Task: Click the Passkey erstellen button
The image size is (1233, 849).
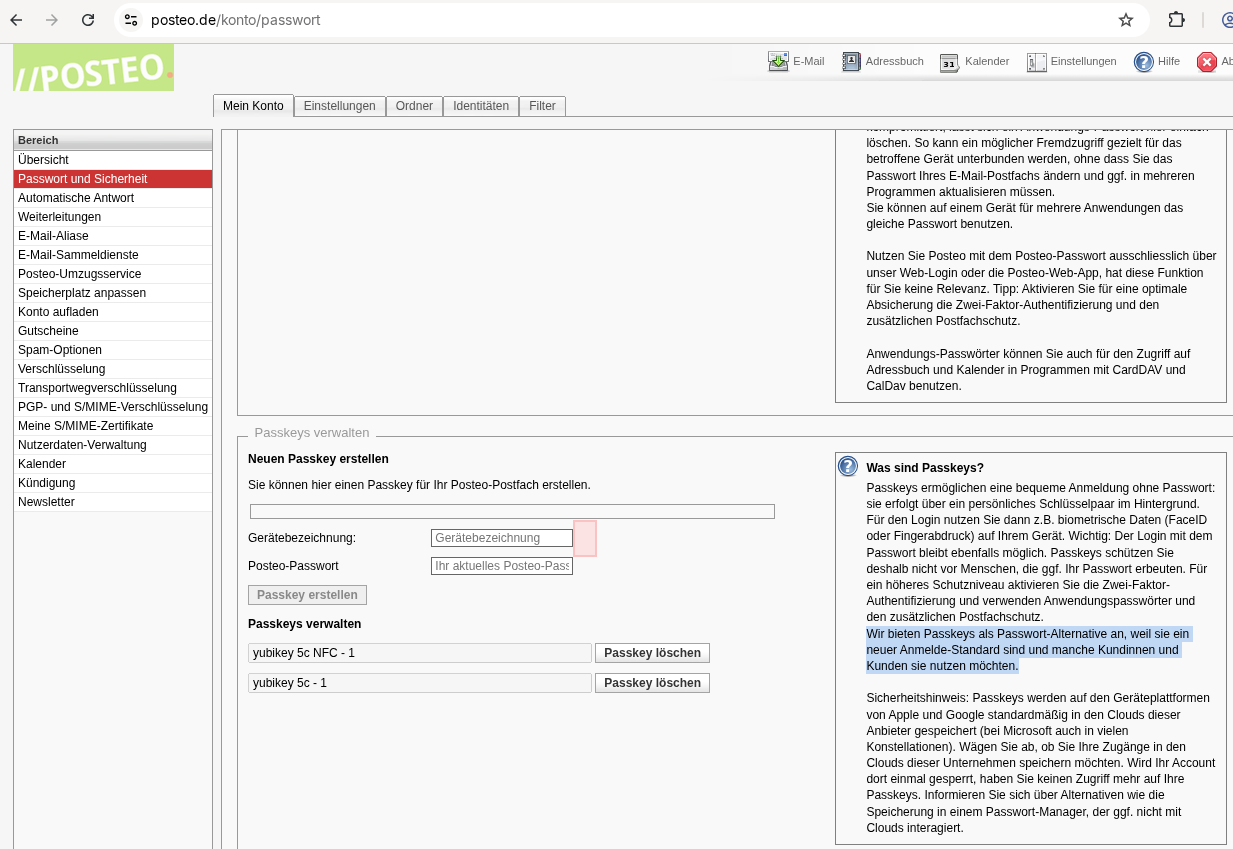Action: 307,595
